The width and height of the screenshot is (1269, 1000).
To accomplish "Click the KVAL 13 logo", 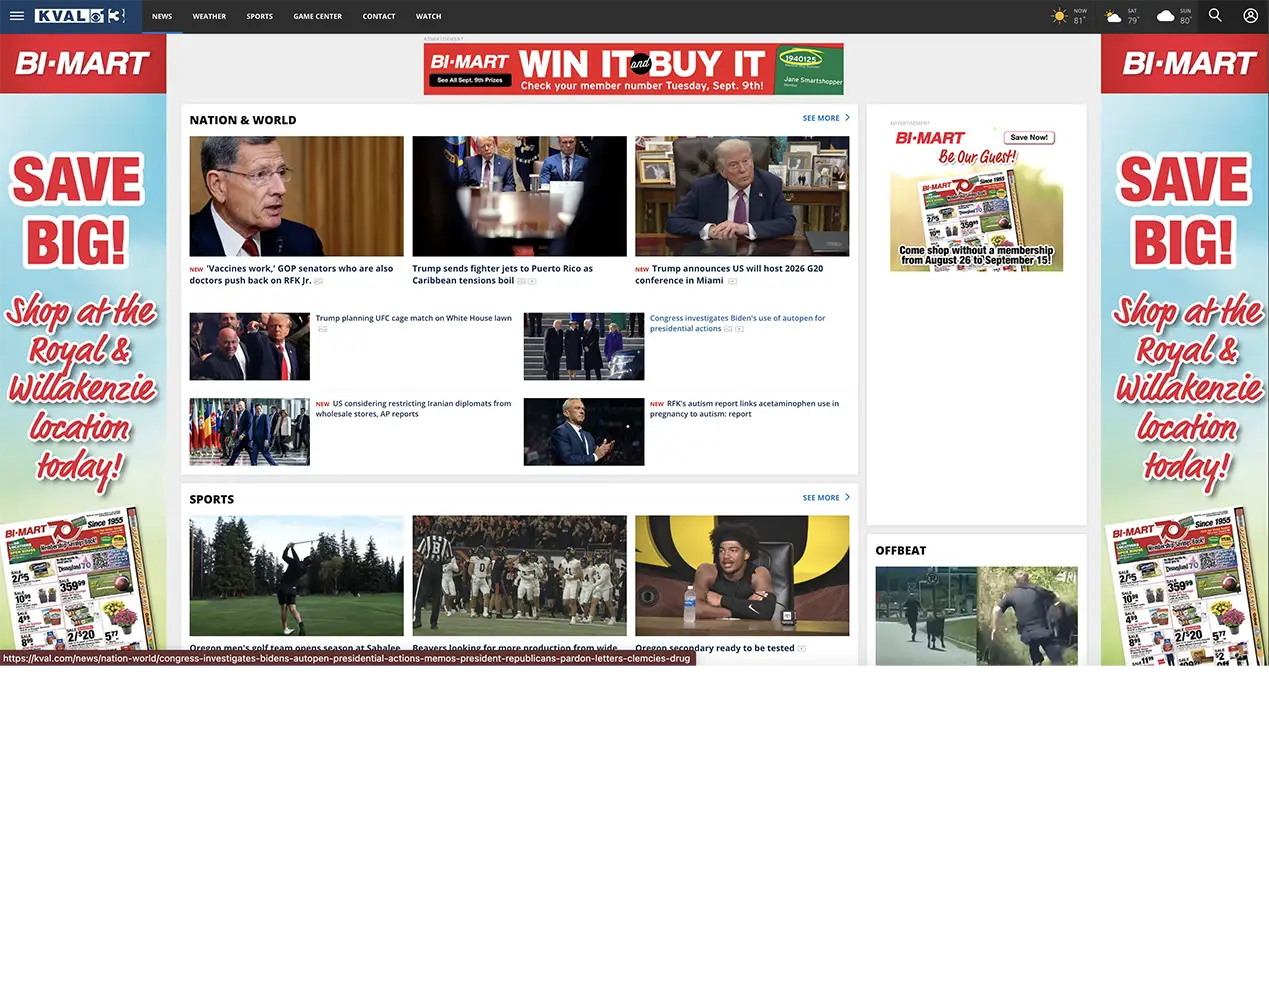I will click(x=80, y=16).
